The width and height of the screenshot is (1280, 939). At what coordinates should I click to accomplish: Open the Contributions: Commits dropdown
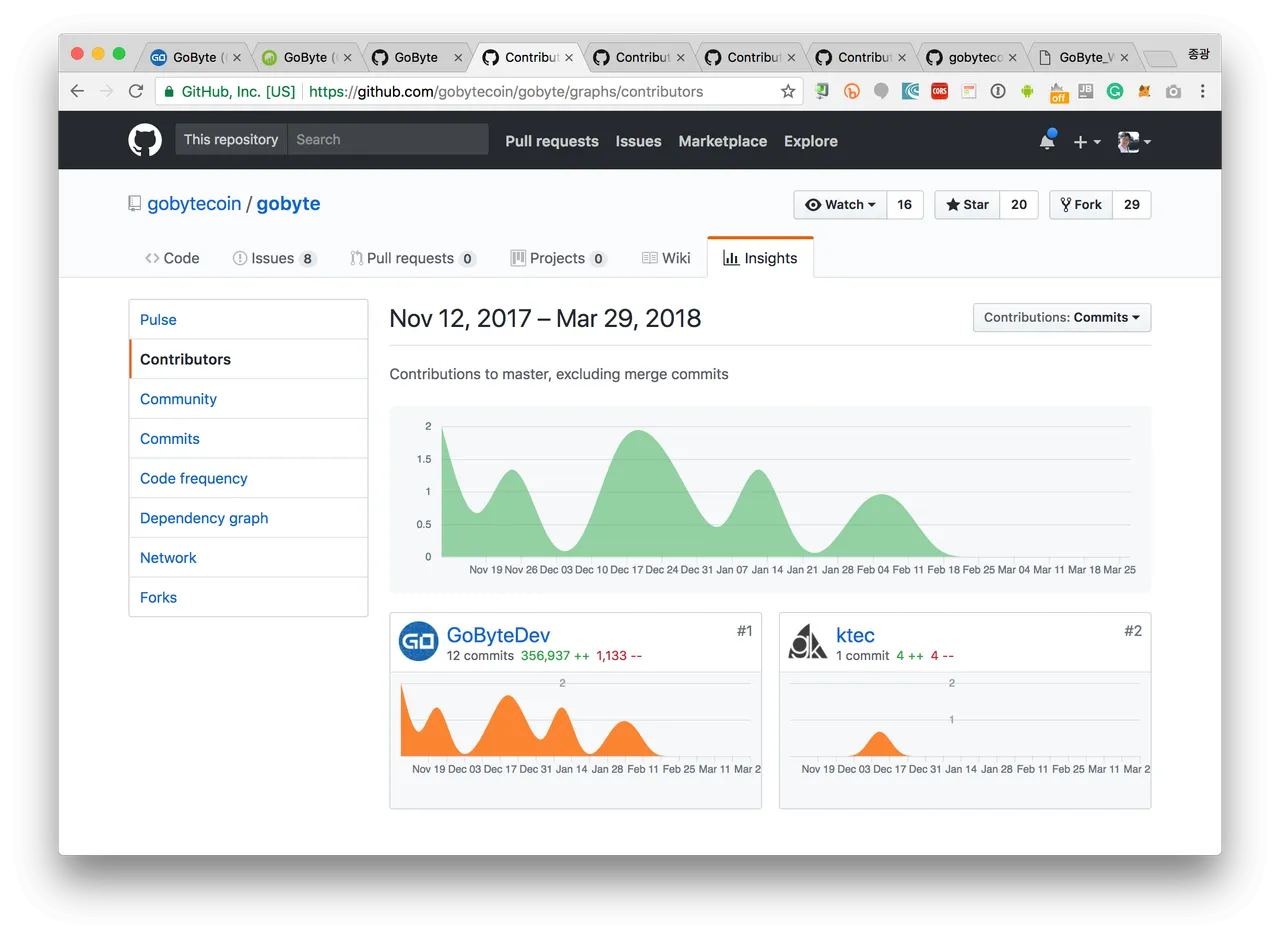[1062, 318]
